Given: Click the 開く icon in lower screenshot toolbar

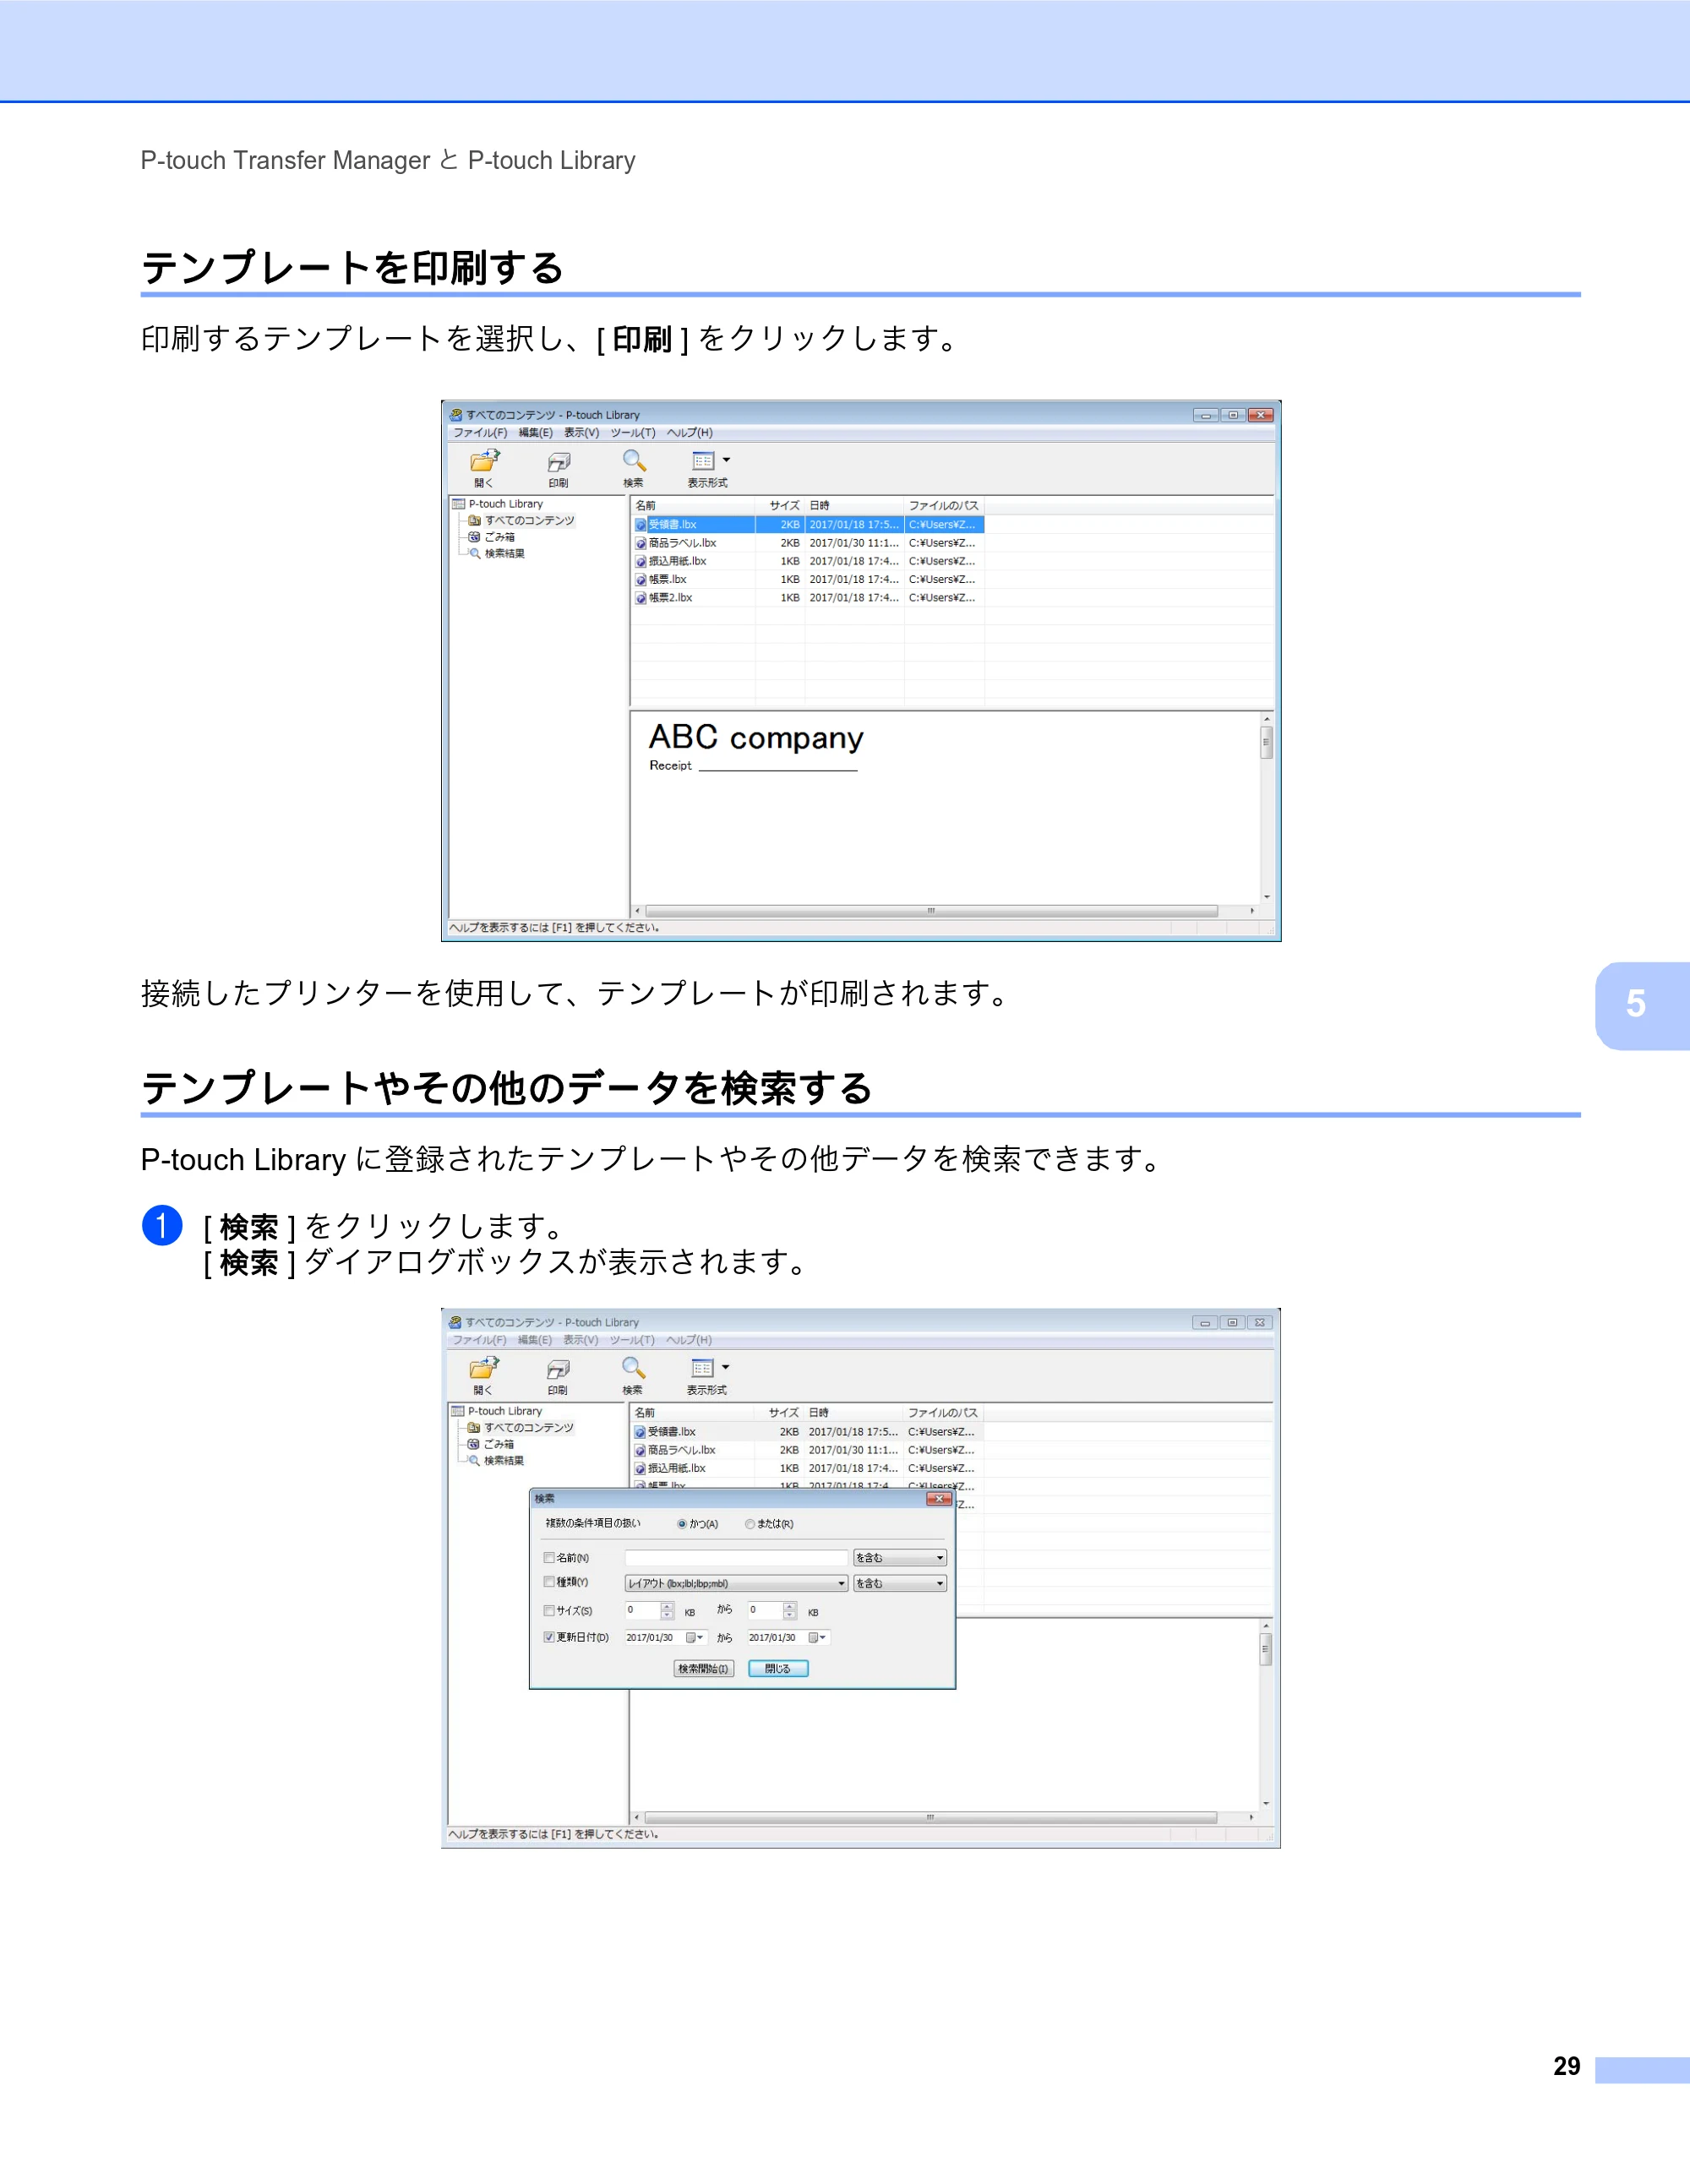Looking at the screenshot, I should pyautogui.click(x=484, y=1368).
